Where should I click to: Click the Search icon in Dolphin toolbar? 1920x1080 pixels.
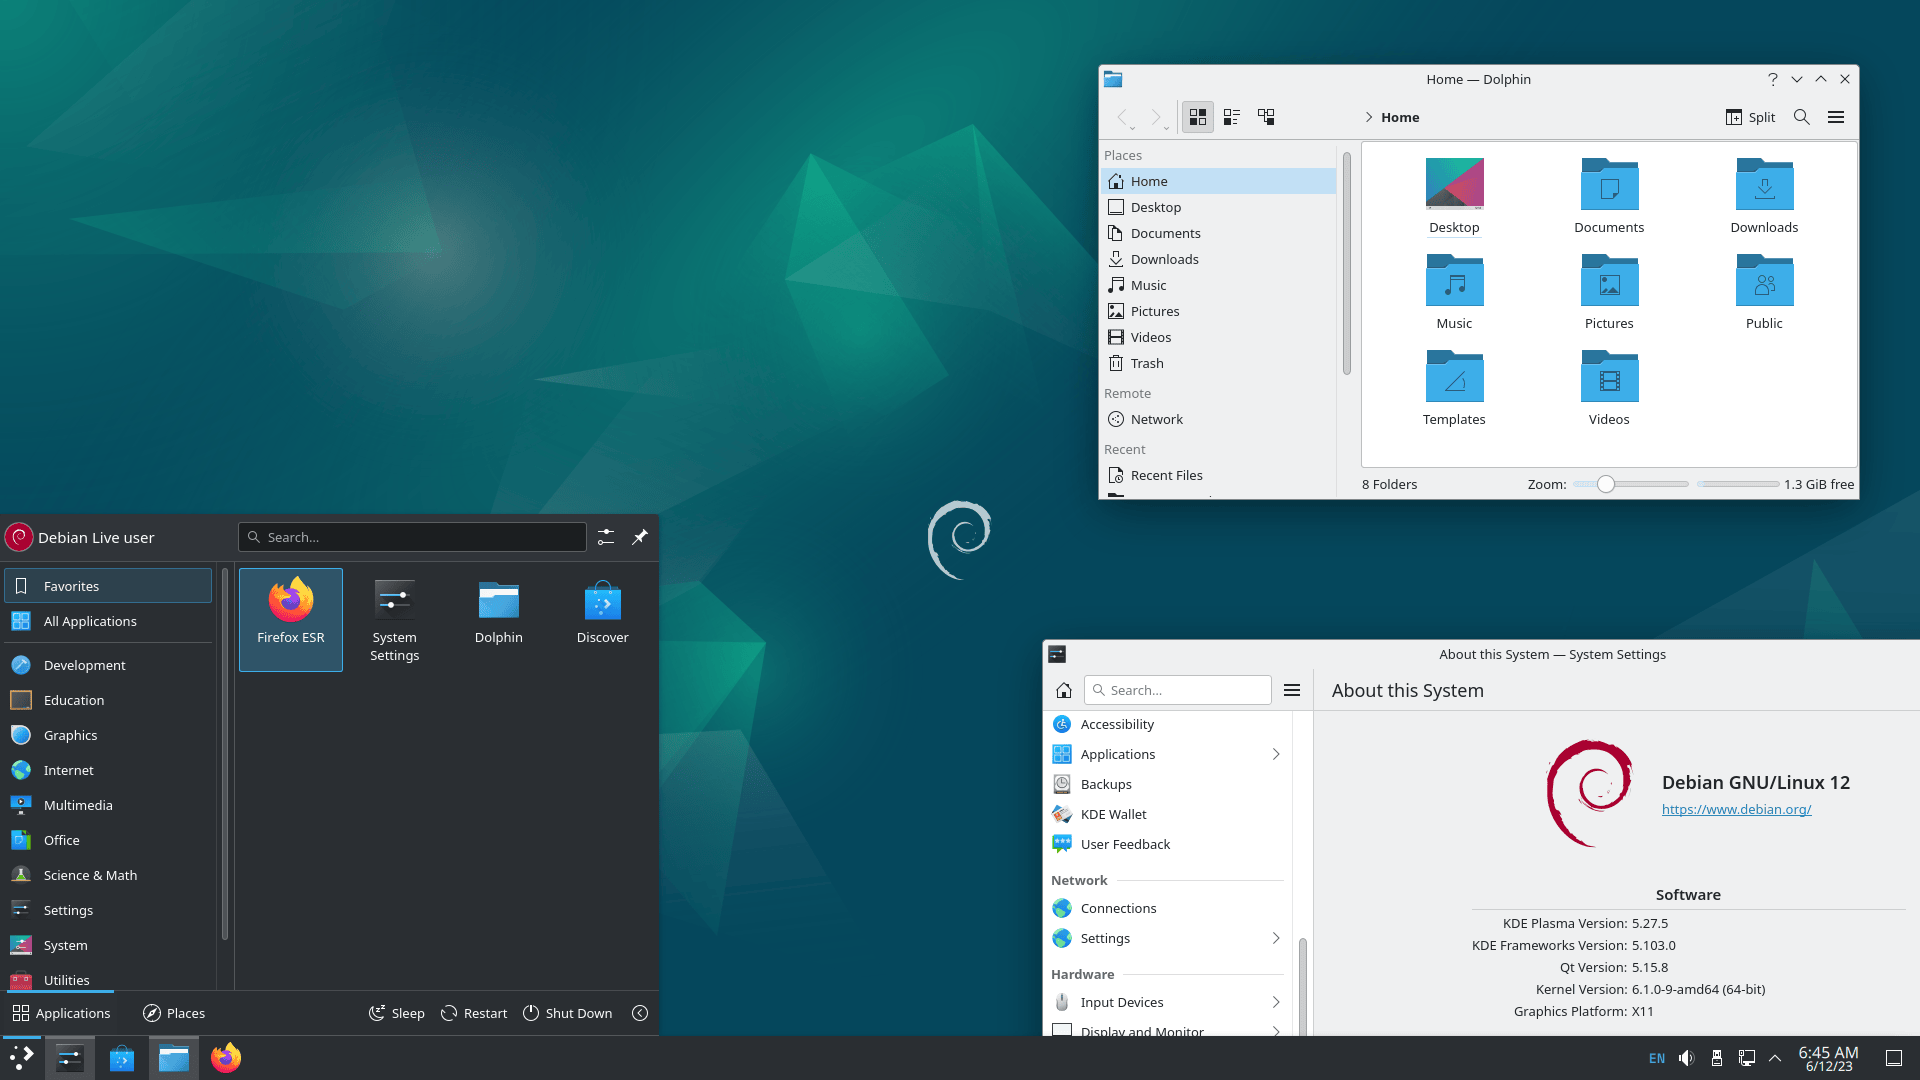1801,117
